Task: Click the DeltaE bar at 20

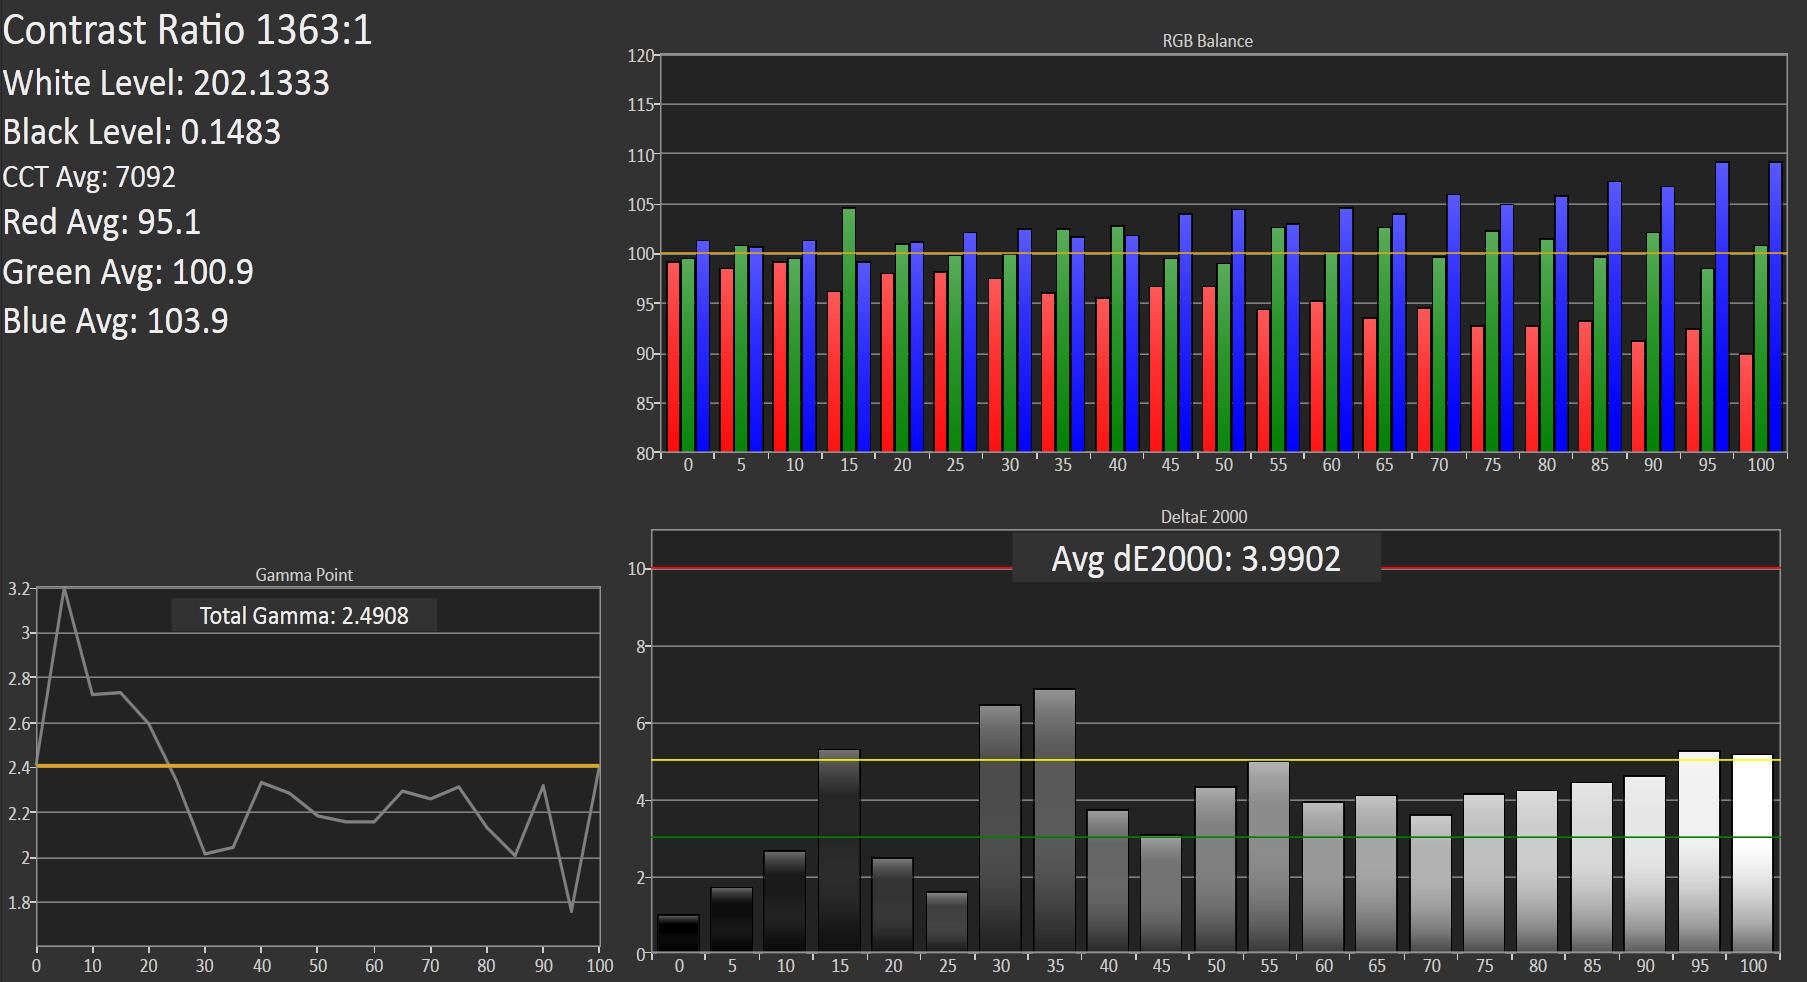Action: click(893, 904)
